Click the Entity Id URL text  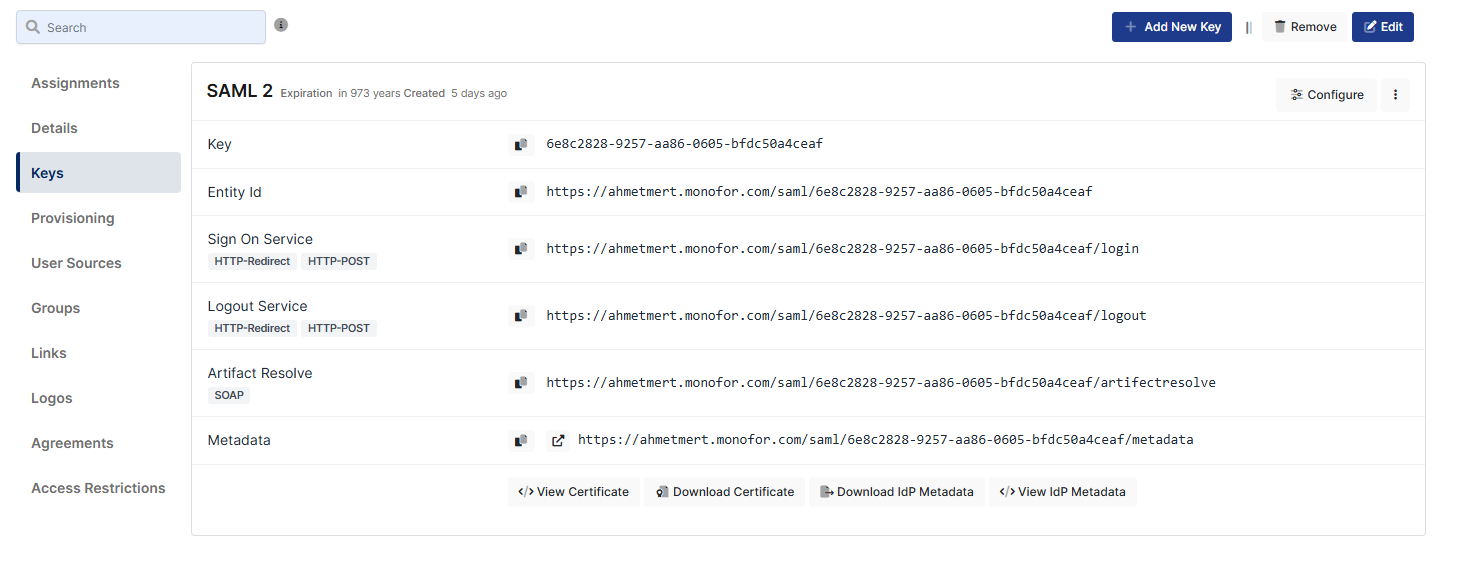(x=819, y=191)
